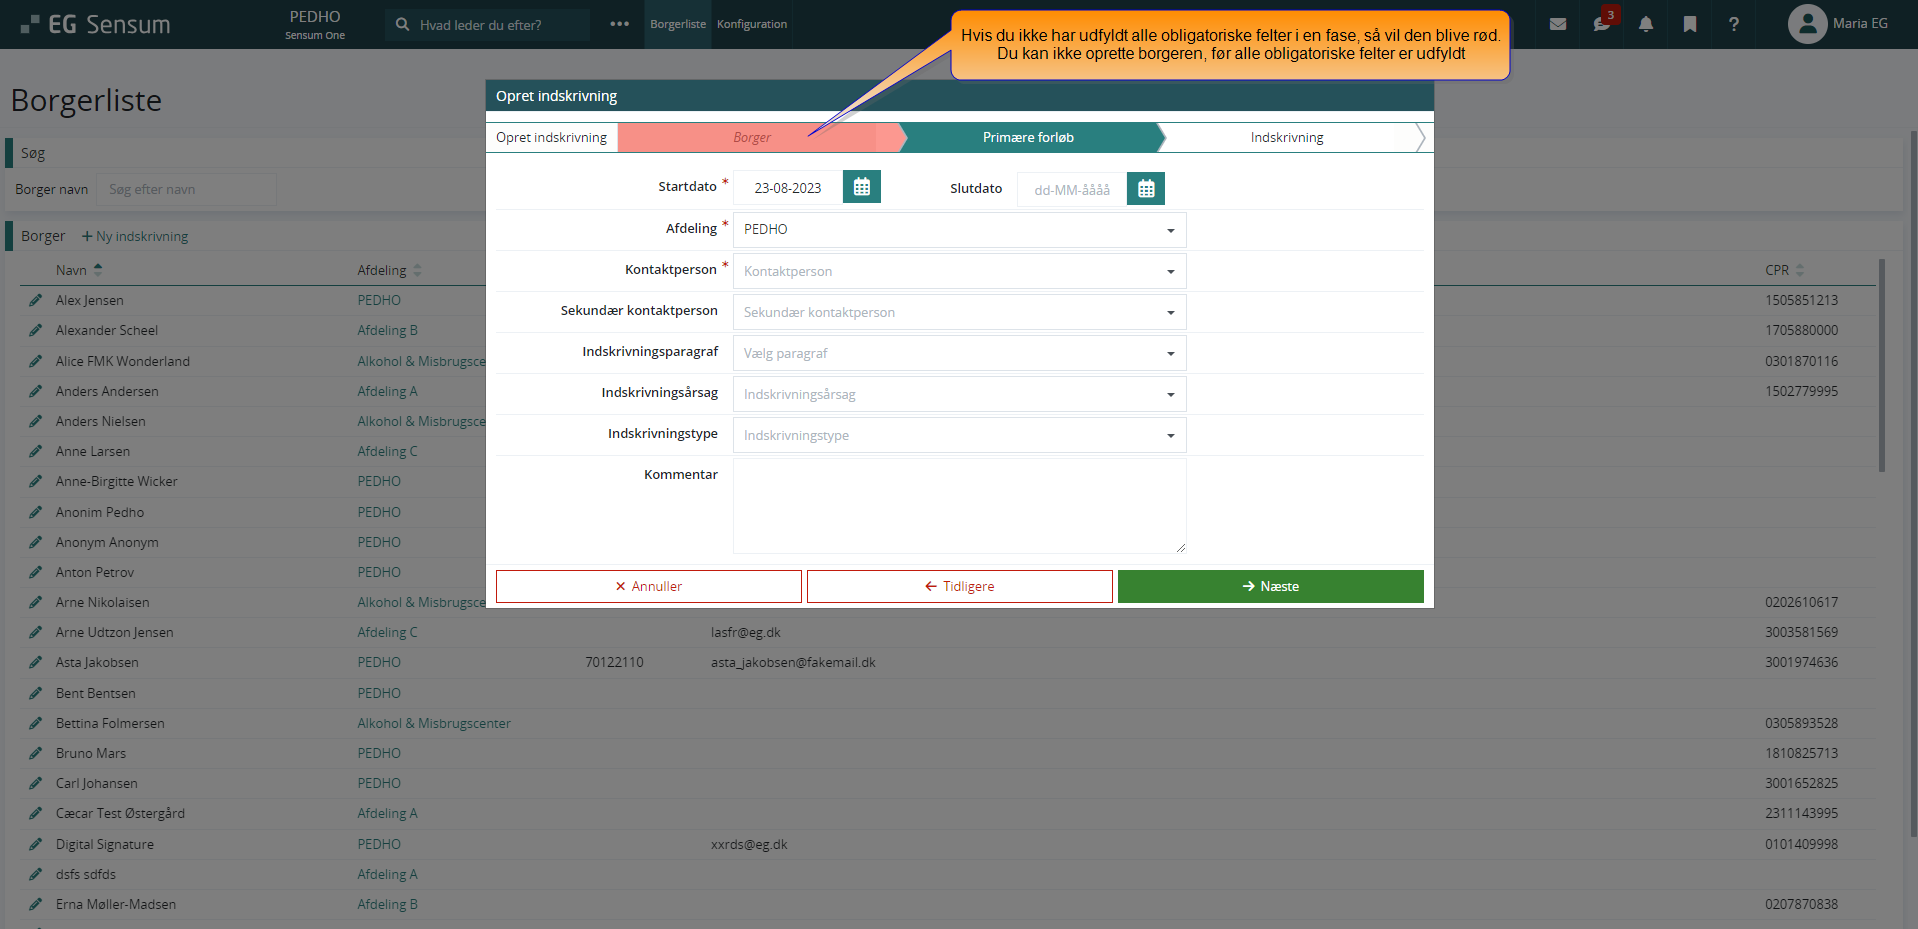Go back with the Tidligere button
The image size is (1918, 929).
tap(959, 587)
